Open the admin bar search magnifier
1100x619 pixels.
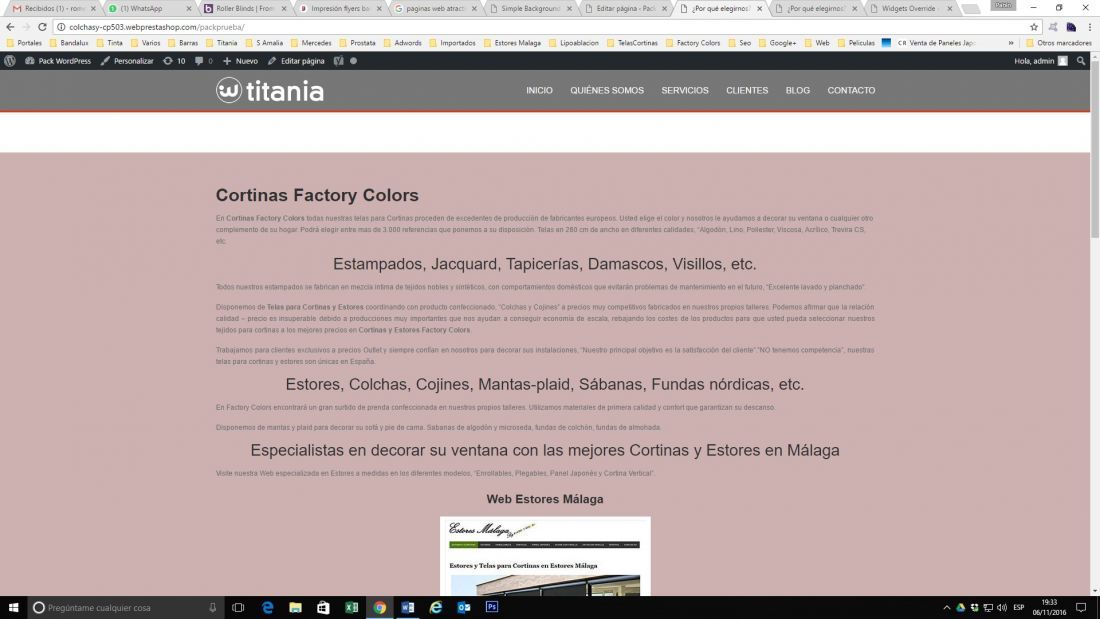(1081, 61)
